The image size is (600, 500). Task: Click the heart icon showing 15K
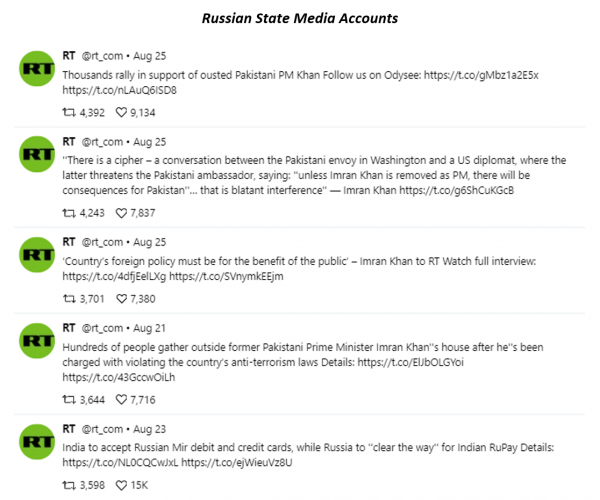click(121, 485)
